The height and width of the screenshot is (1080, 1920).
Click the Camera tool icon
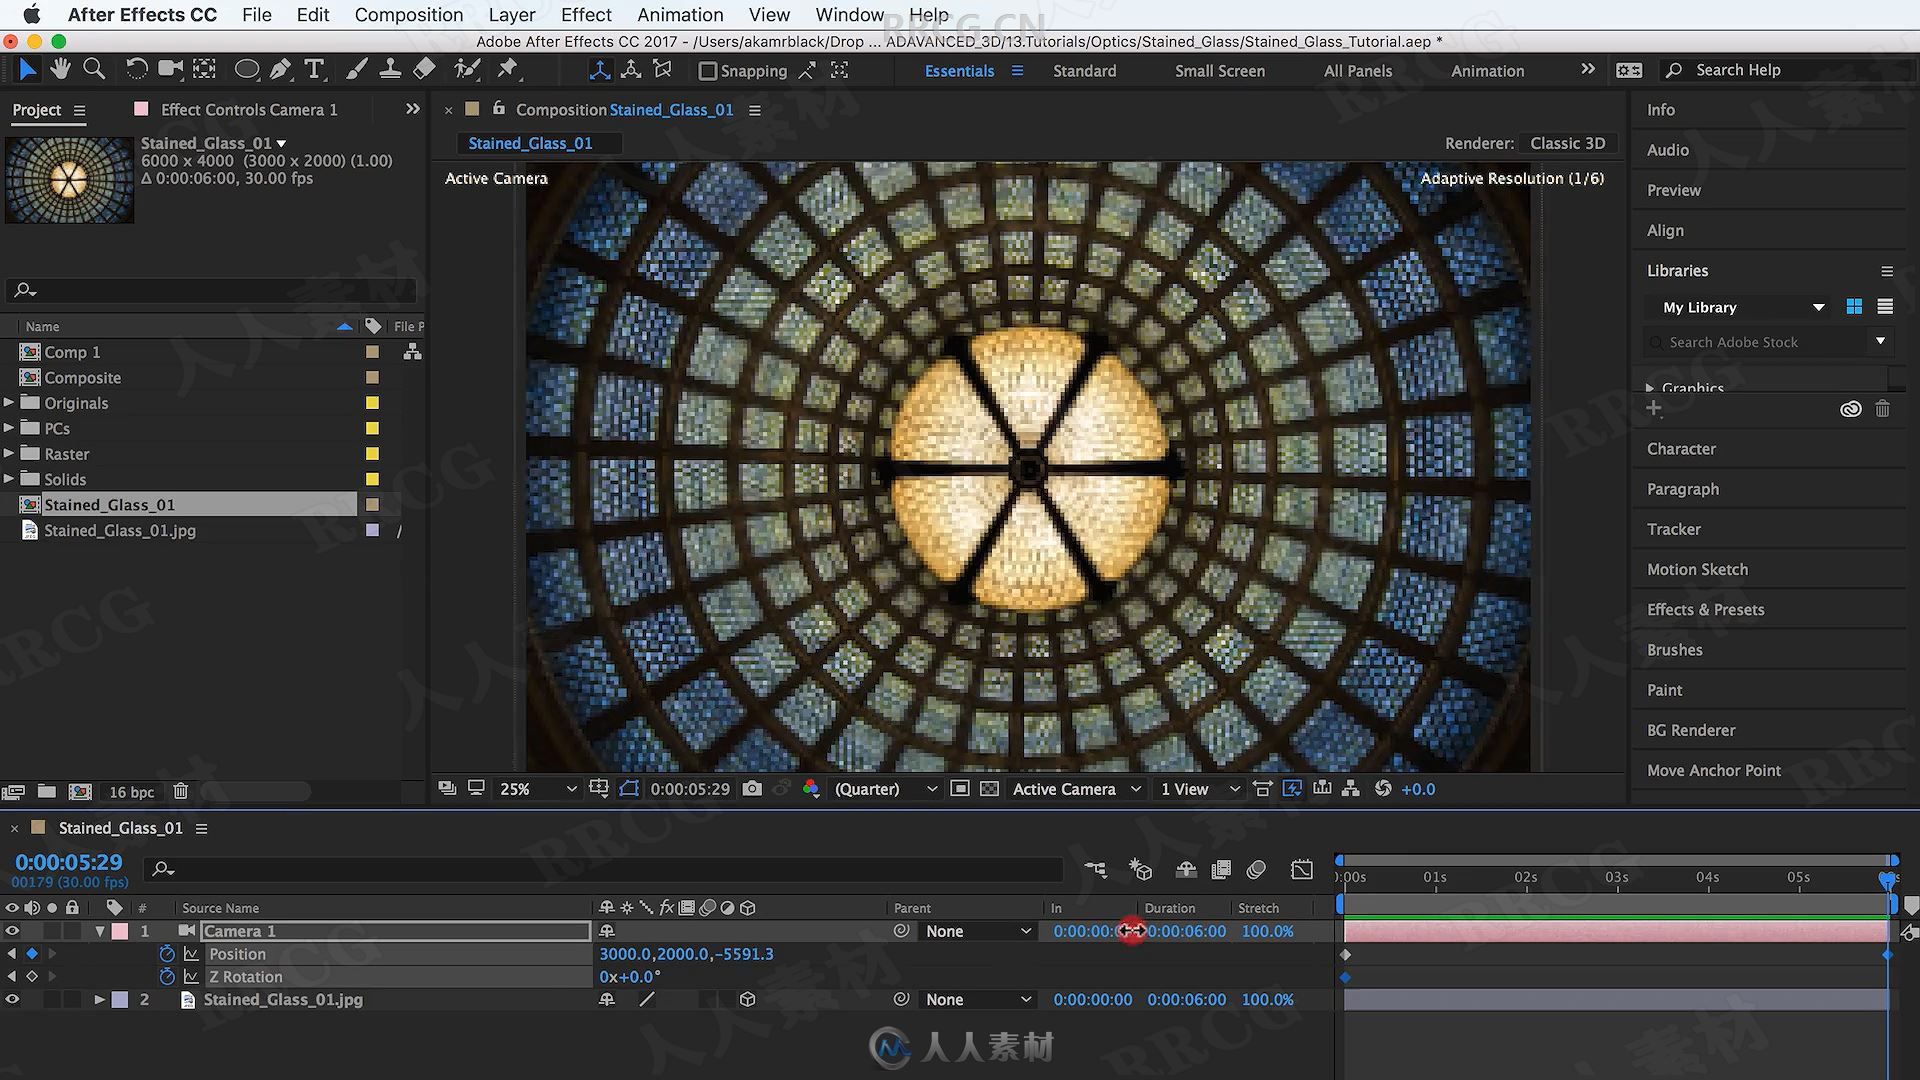coord(167,69)
